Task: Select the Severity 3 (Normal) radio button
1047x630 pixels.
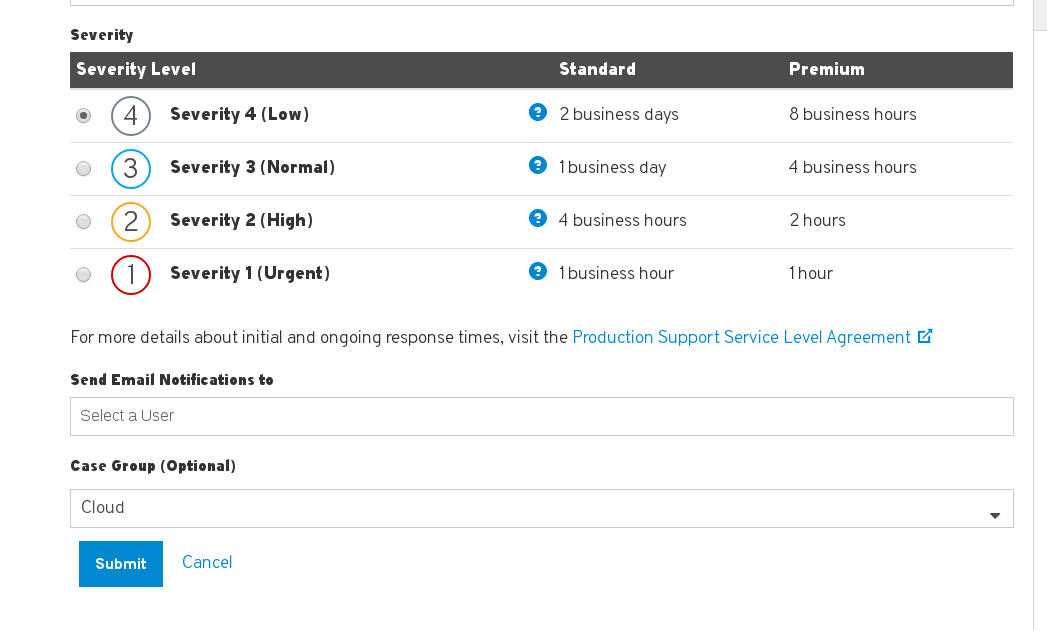Action: (x=84, y=169)
